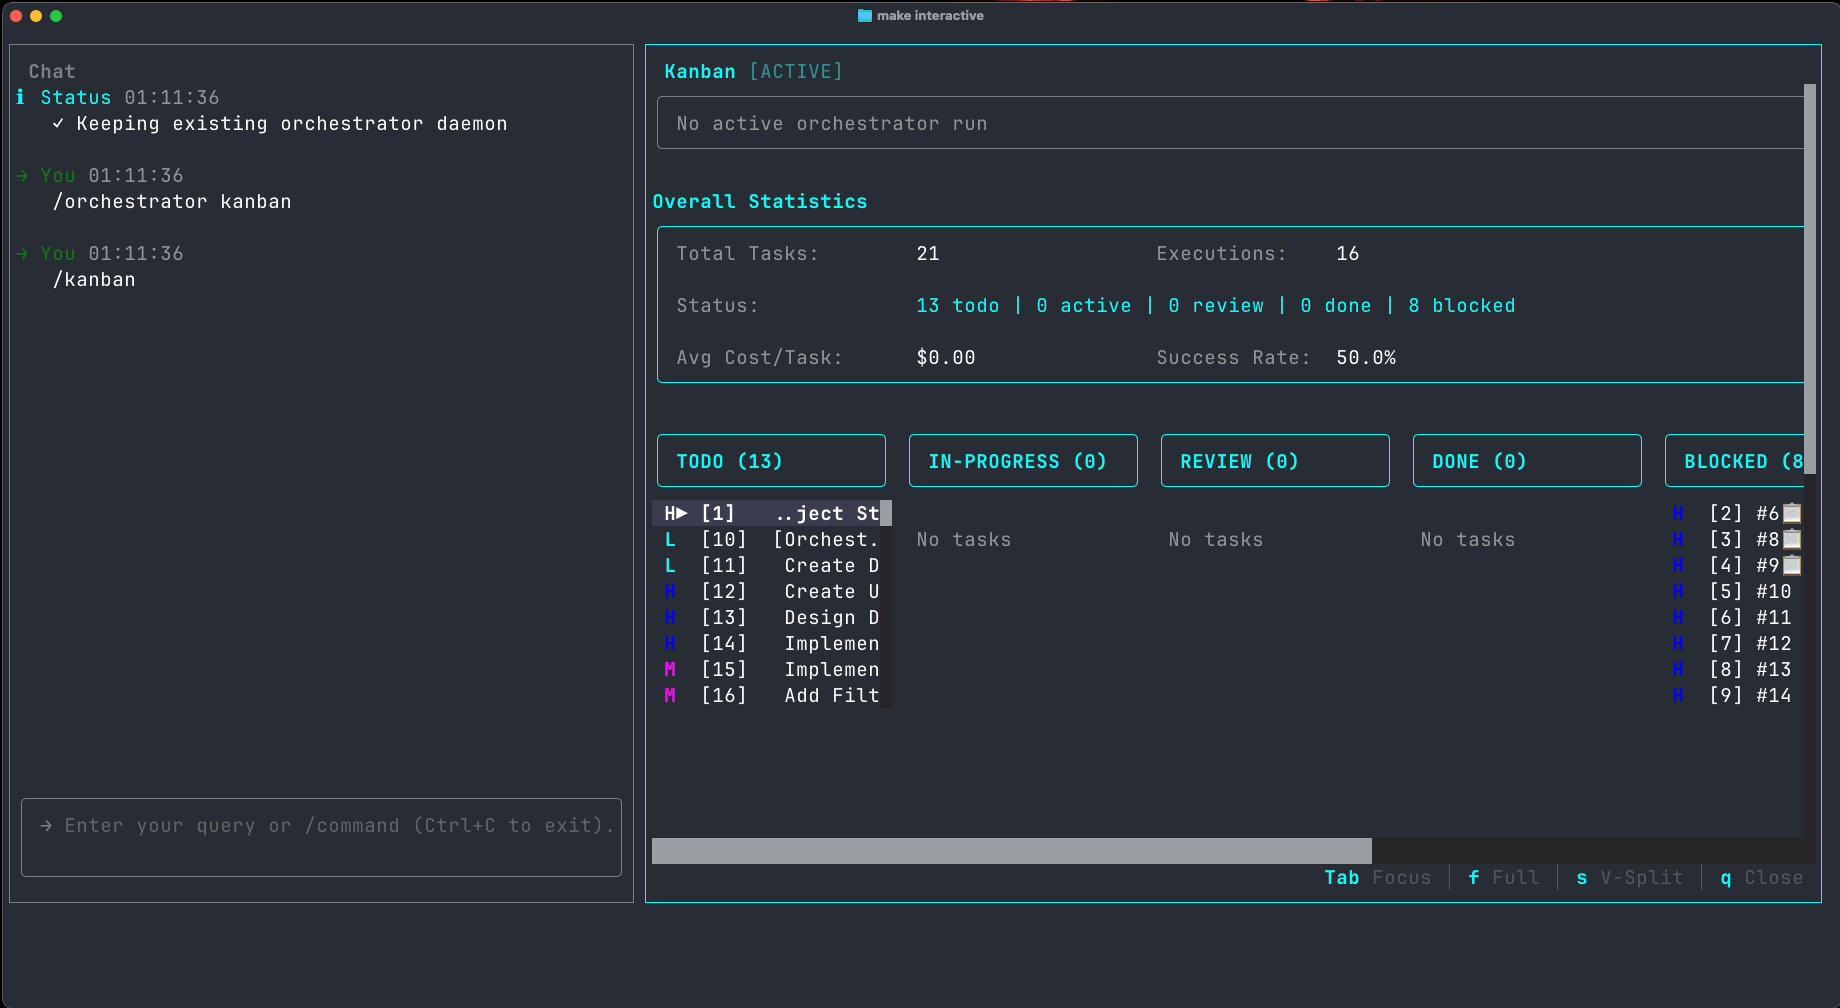Screen dimensions: 1840x1008
Task: Expand the Overall Statistics section
Action: click(760, 201)
